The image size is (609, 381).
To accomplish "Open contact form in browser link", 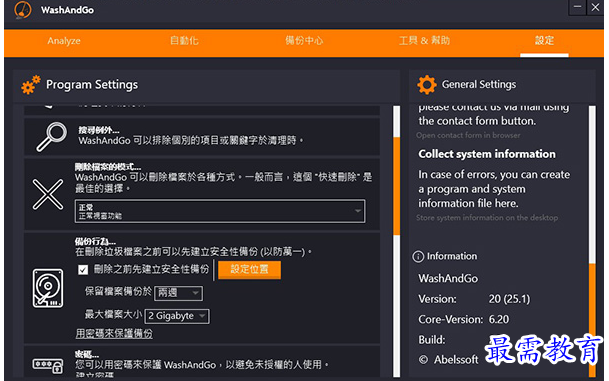I will coord(468,135).
